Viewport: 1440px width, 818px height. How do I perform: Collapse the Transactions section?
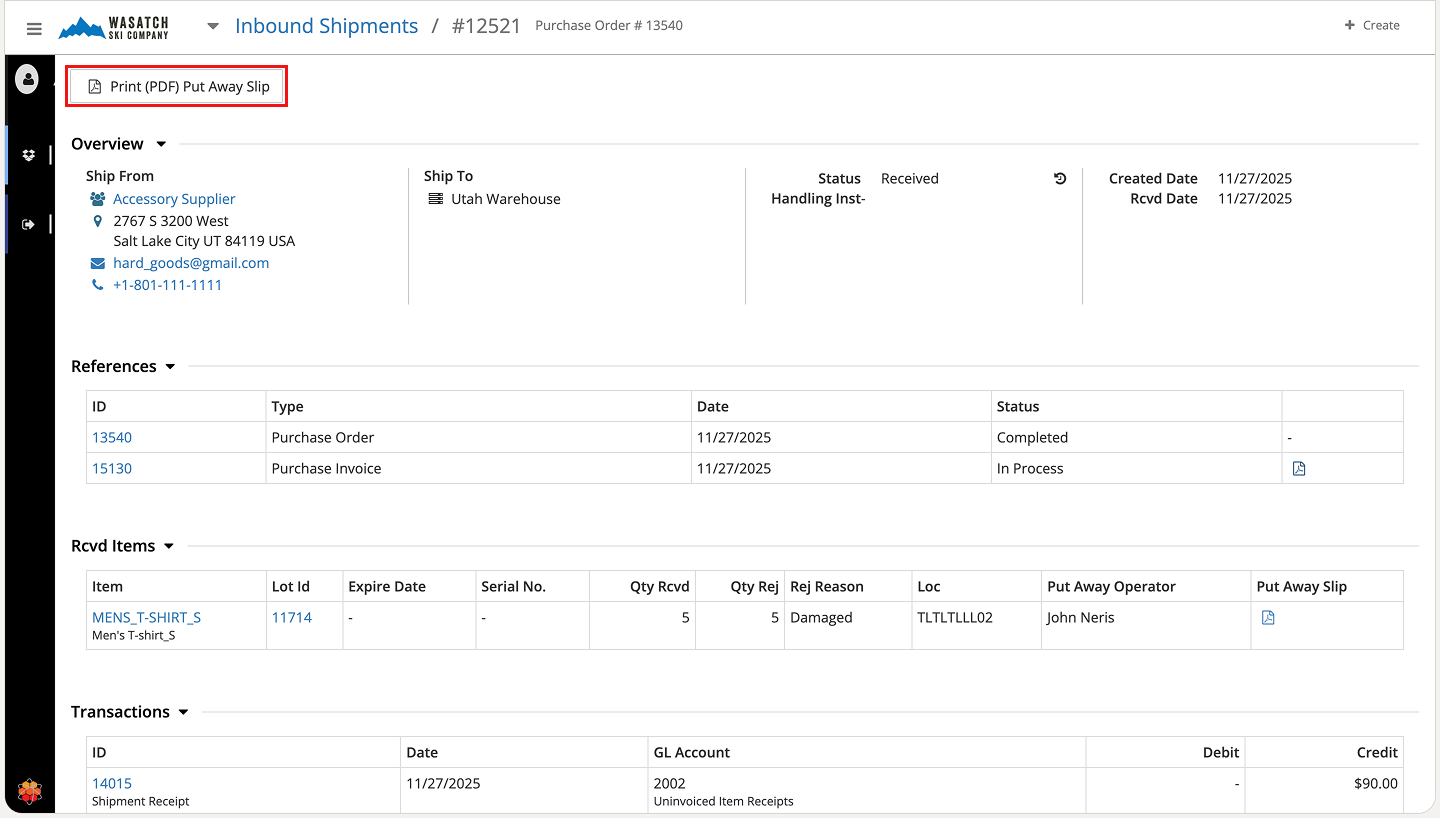(183, 713)
